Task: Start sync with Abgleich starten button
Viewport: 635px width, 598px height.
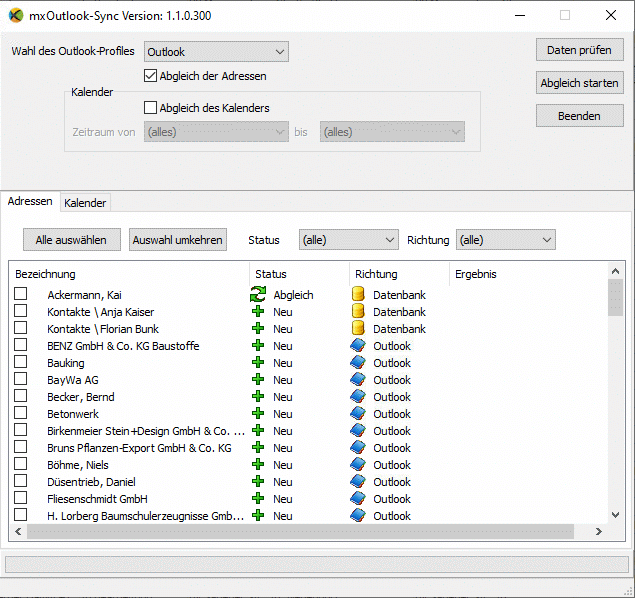Action: [580, 83]
